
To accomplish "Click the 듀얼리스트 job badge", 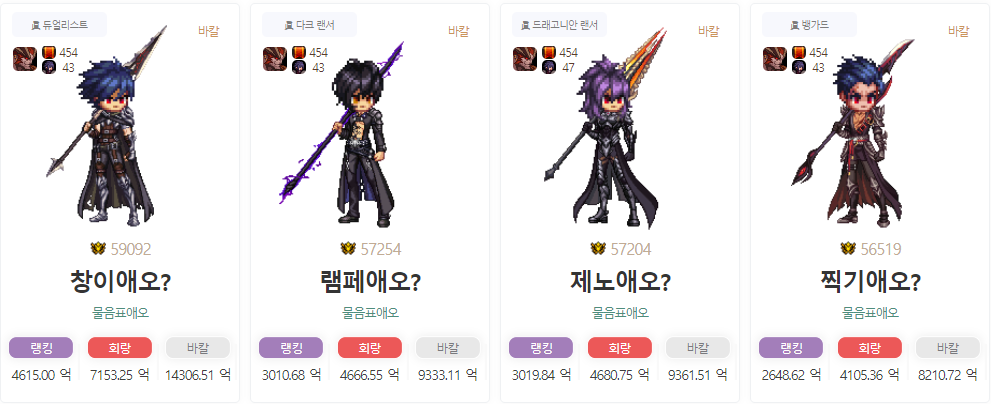I will (59, 25).
